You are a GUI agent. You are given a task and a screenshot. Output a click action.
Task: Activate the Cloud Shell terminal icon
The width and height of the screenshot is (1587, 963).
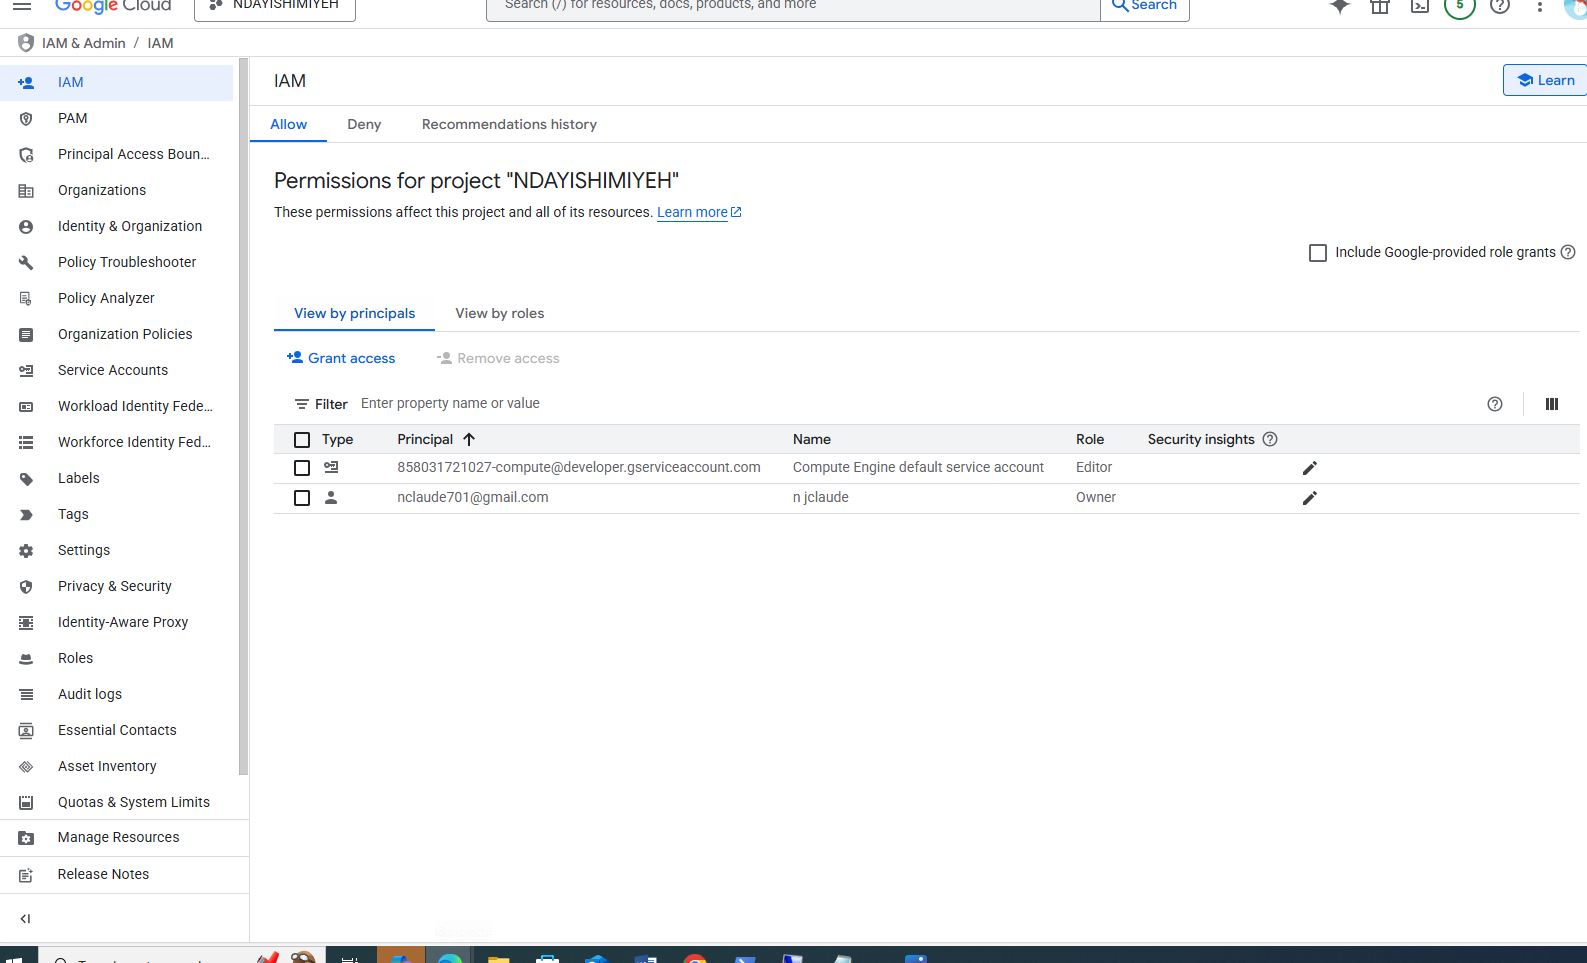1420,5
